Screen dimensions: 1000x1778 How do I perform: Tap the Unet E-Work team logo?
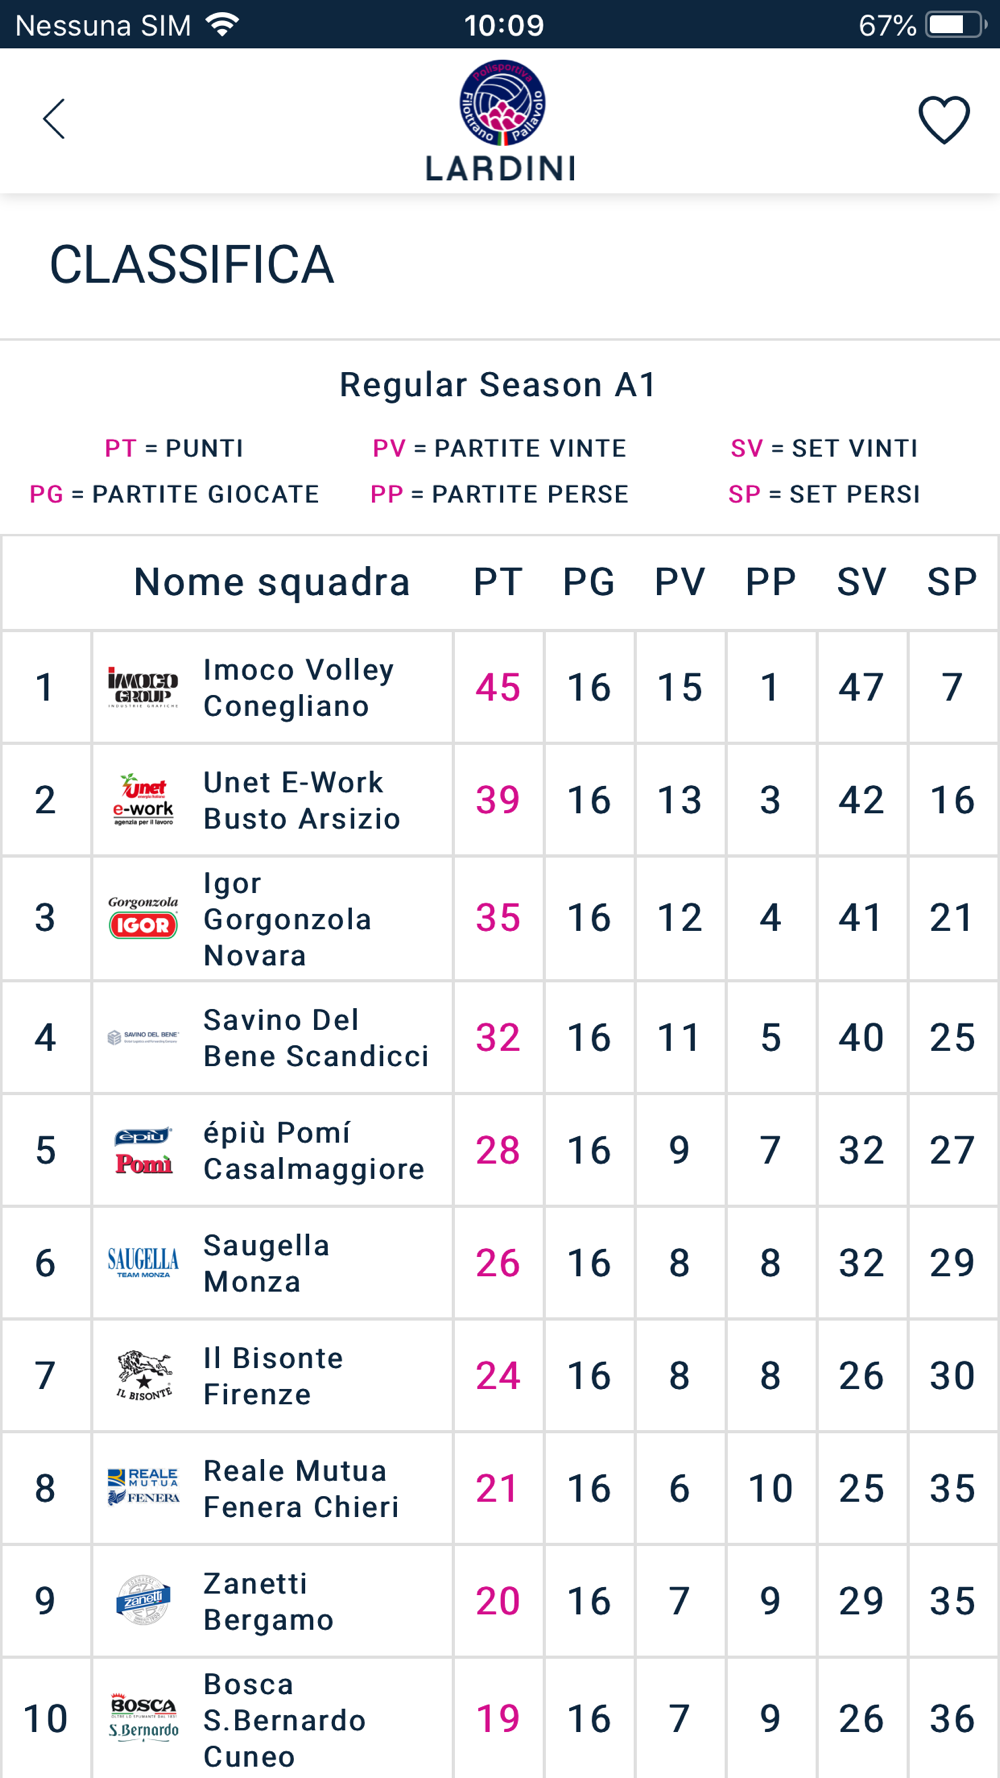143,800
